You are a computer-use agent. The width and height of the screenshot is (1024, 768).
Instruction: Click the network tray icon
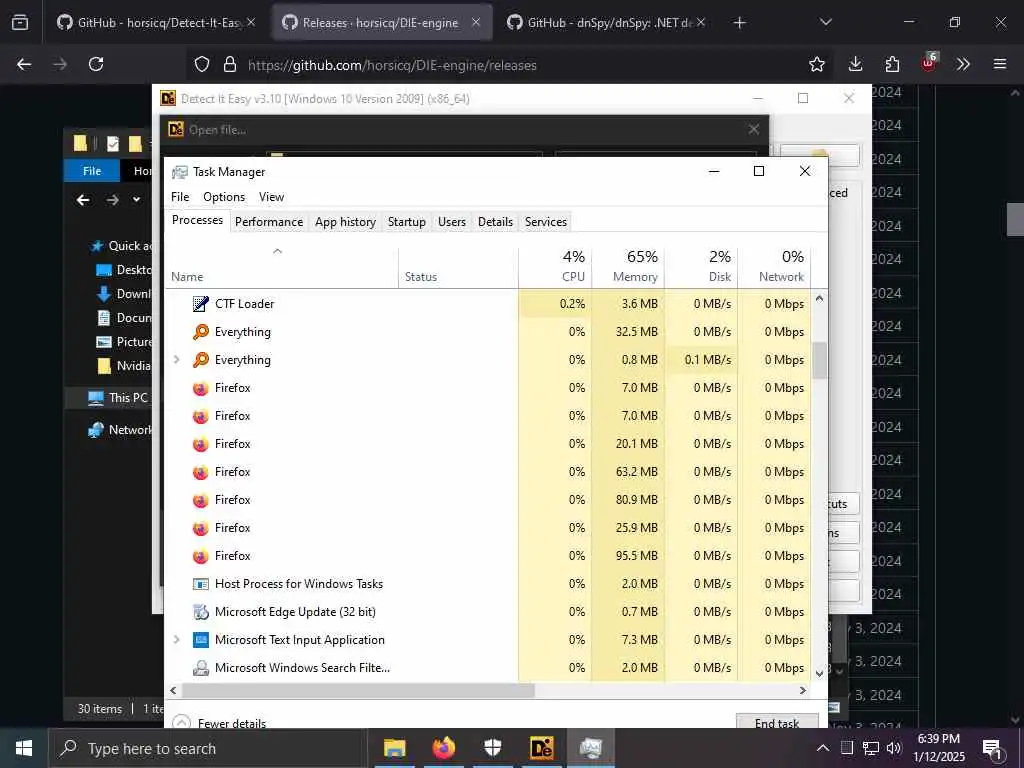click(871, 748)
